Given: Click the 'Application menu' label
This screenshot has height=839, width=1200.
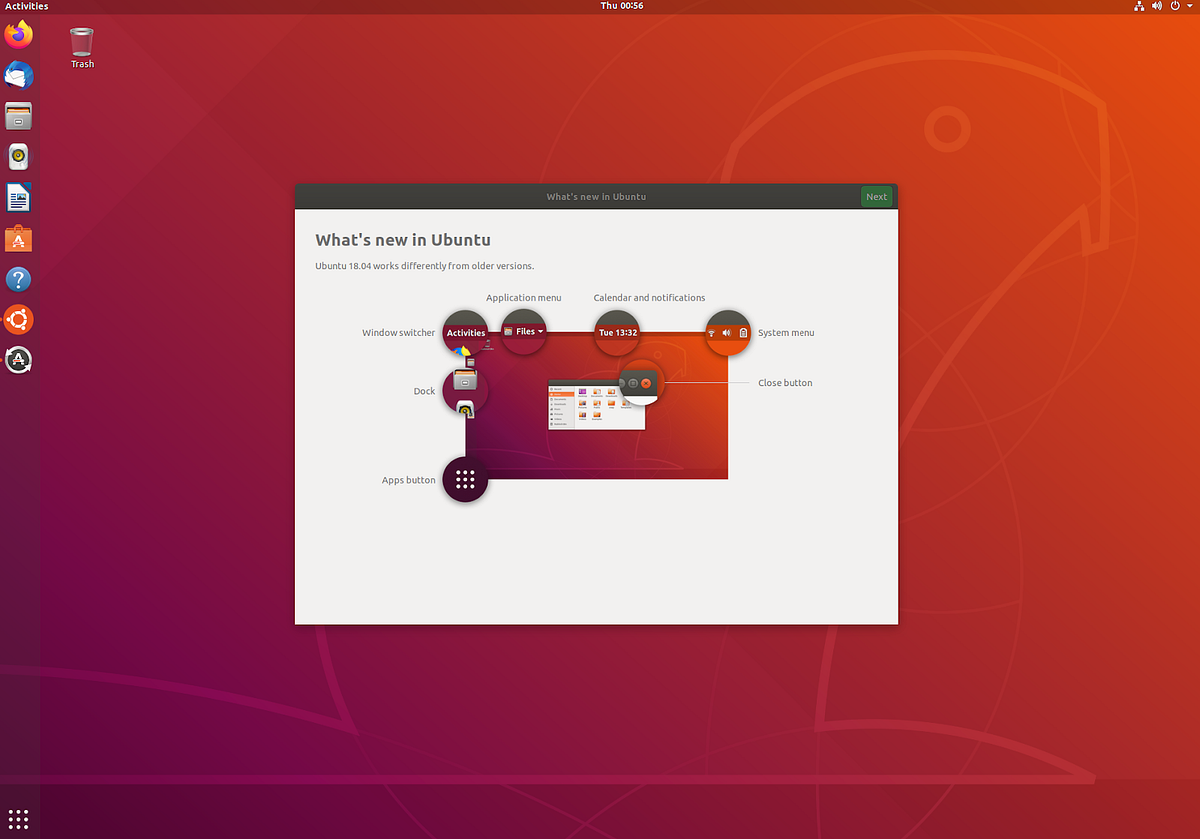Looking at the screenshot, I should (x=524, y=298).
